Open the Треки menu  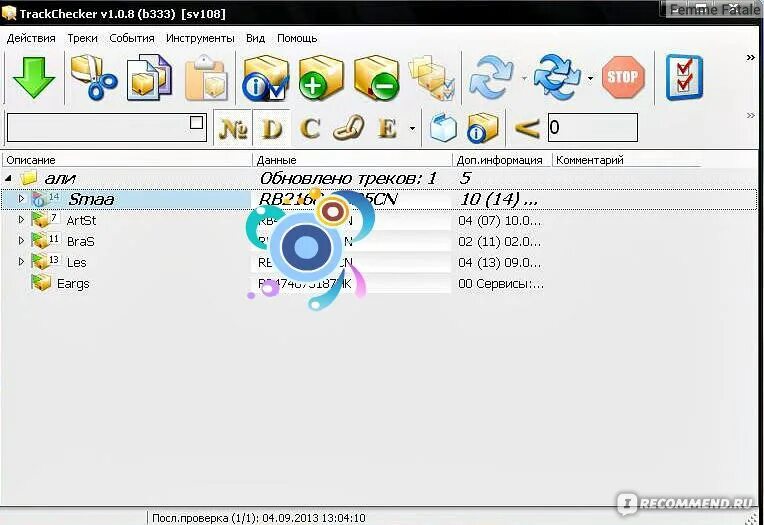pos(82,38)
